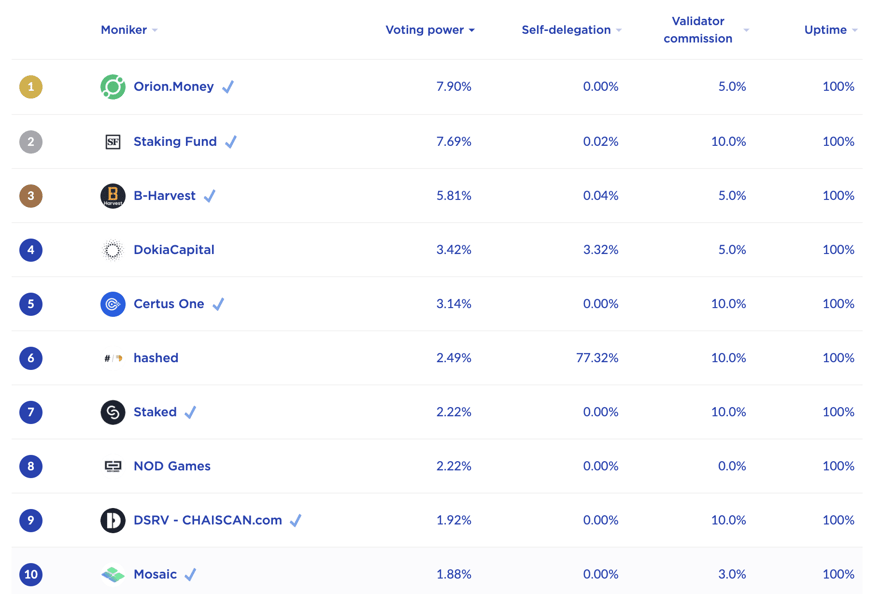The width and height of the screenshot is (880, 594).
Task: Click the 5.81% voting power value
Action: tap(453, 195)
